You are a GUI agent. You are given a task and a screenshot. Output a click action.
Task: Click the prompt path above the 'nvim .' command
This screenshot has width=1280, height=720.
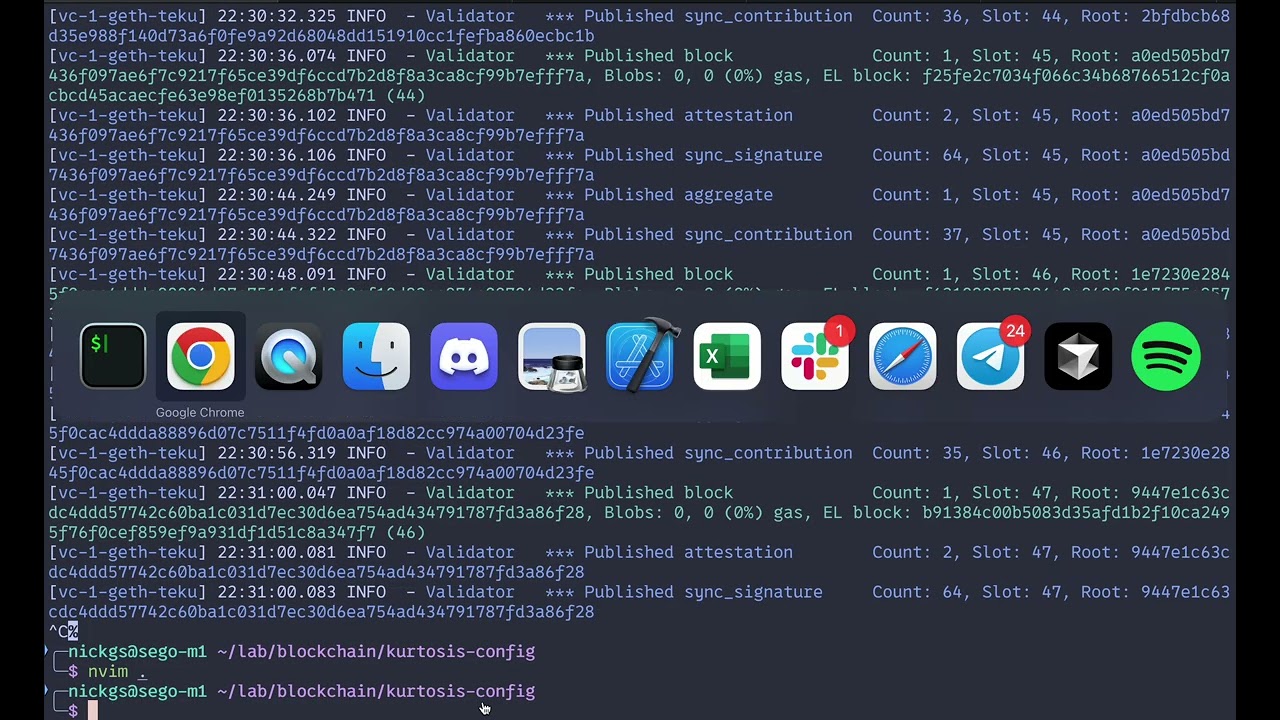tap(376, 652)
